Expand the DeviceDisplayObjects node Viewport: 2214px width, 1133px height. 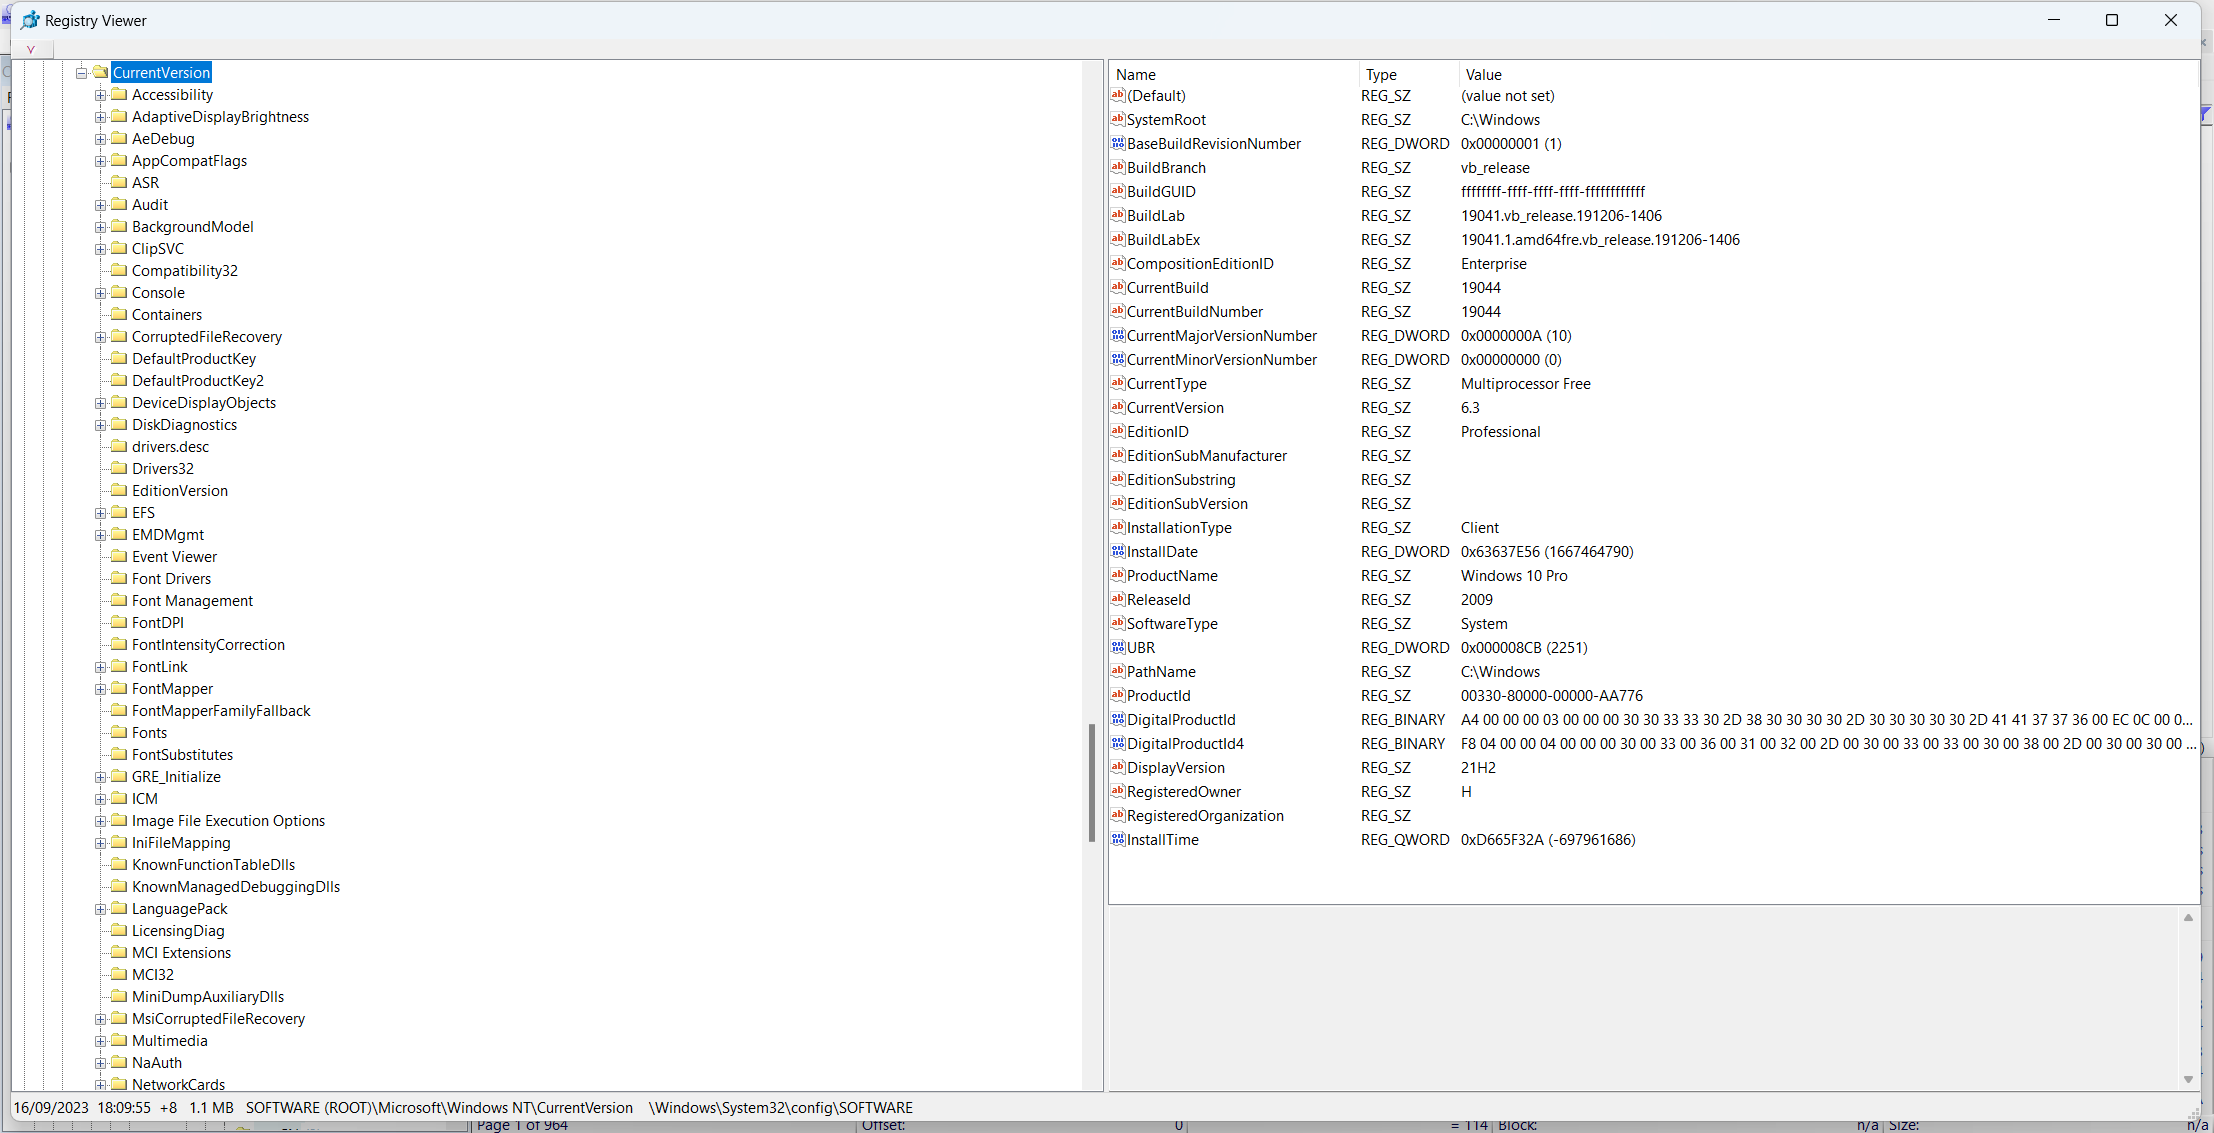click(100, 403)
